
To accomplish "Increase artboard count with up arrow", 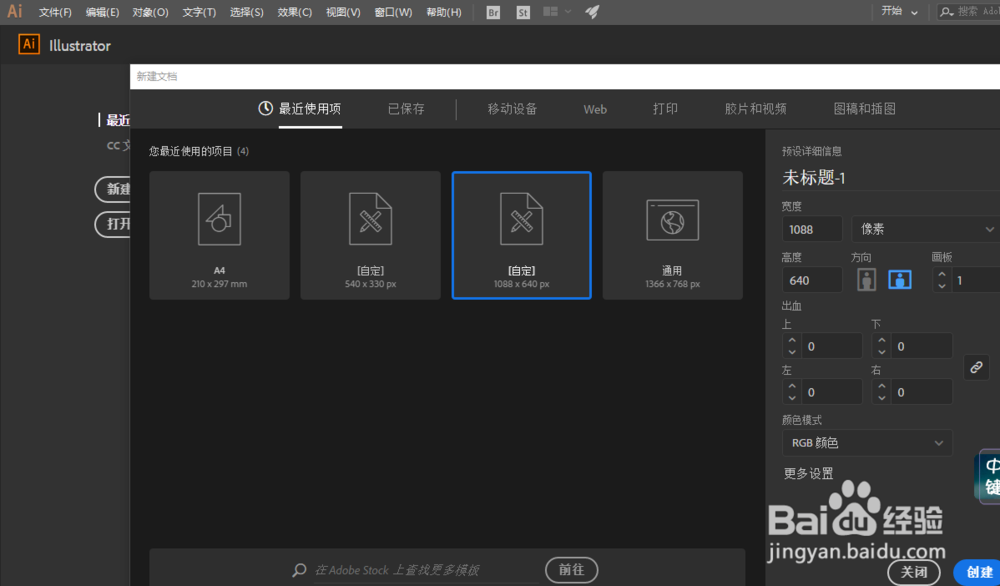I will 942,274.
